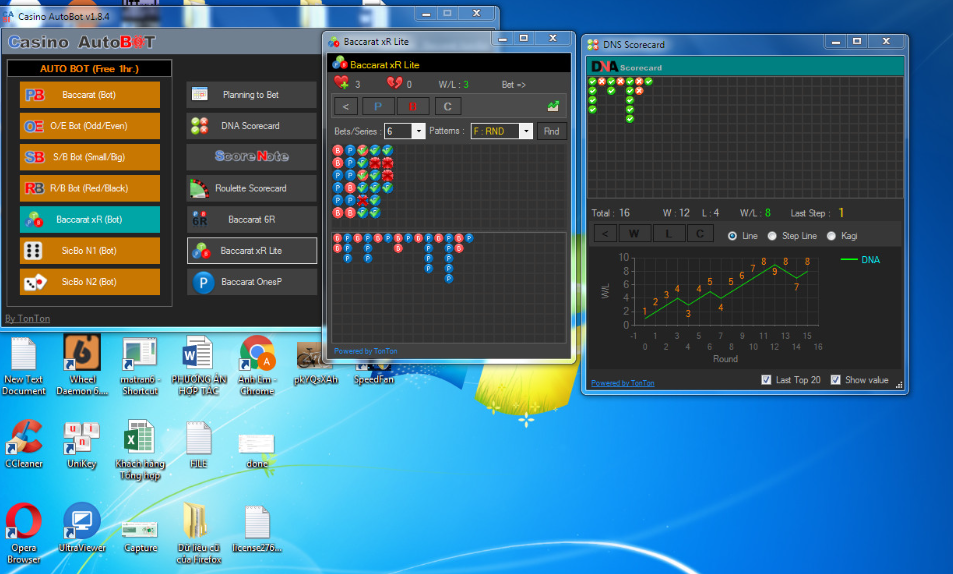953x574 pixels.
Task: Open the FILE text document icon
Action: point(199,444)
